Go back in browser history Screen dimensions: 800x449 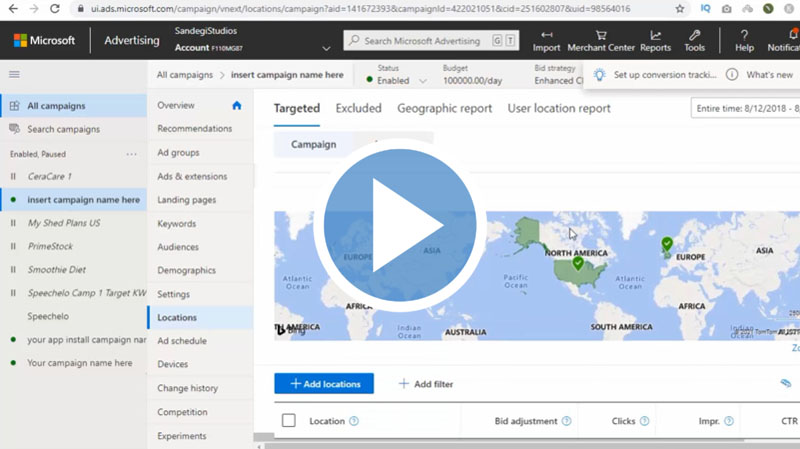point(13,9)
